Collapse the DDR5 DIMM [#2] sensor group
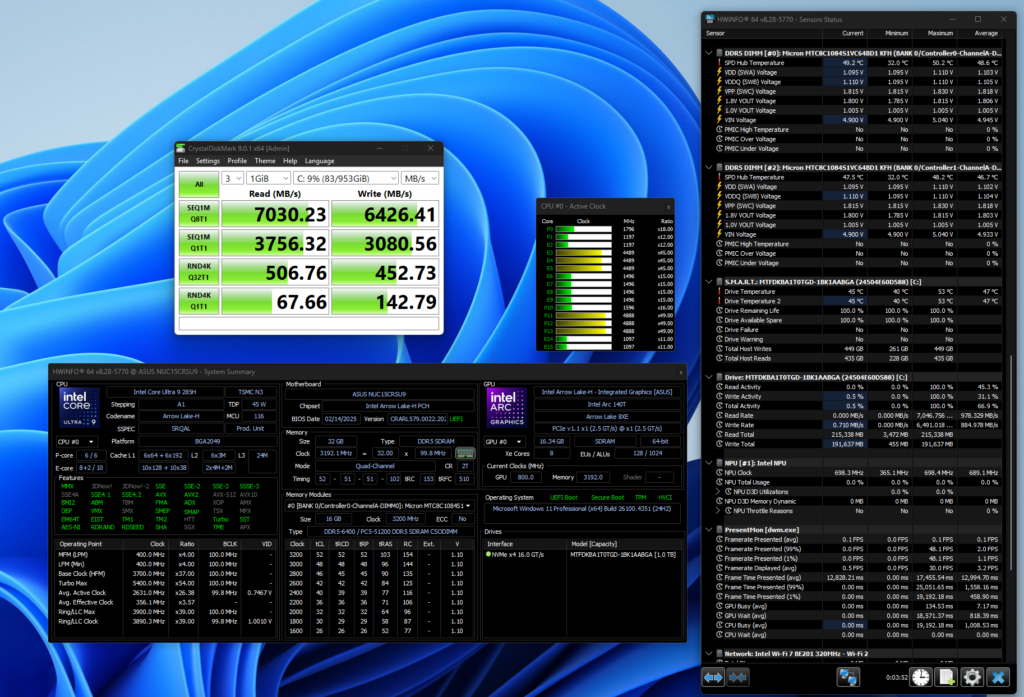The height and width of the screenshot is (697, 1024). [x=709, y=167]
